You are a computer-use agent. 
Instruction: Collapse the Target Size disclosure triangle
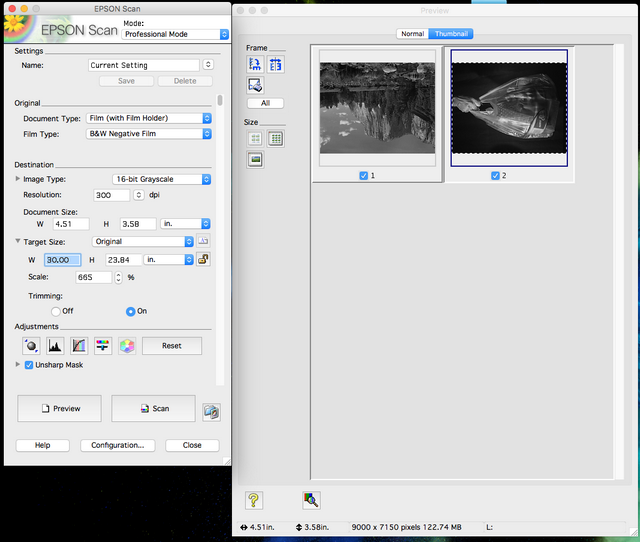click(18, 241)
